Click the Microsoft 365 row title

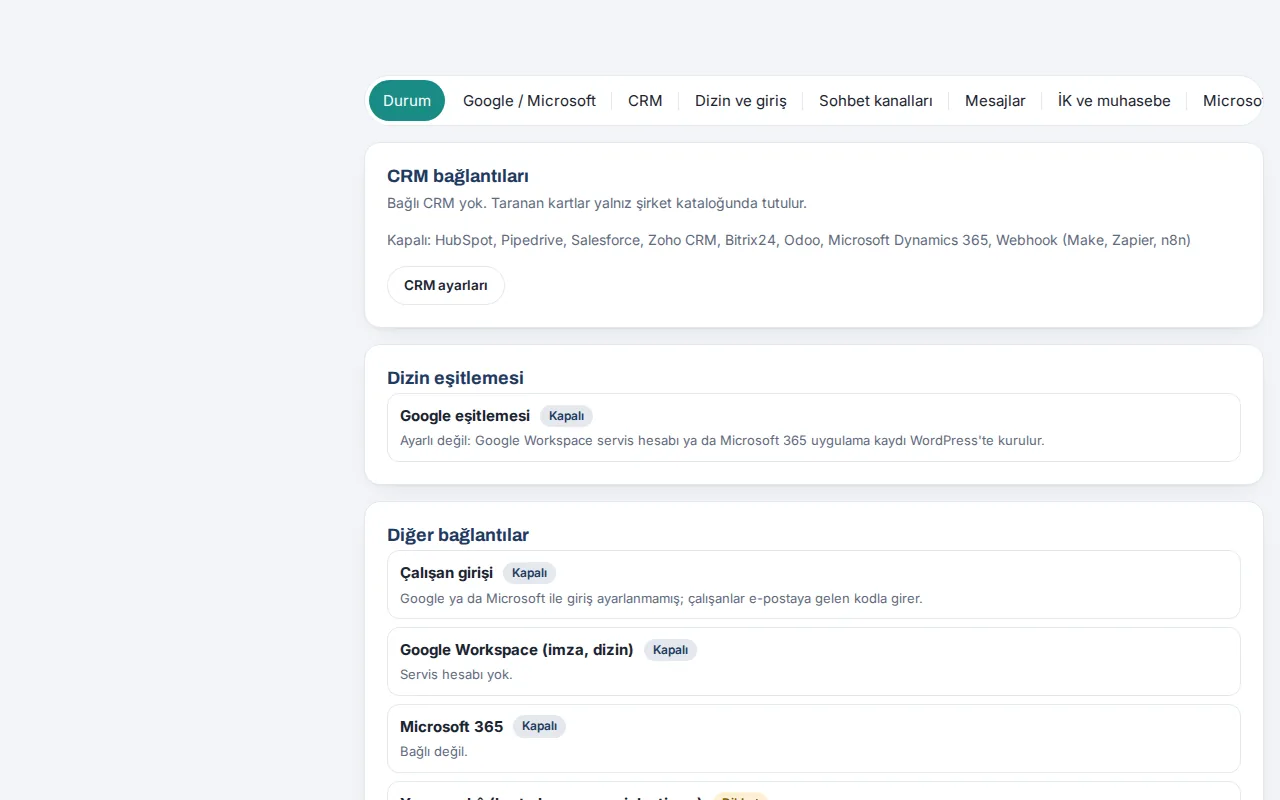click(x=452, y=726)
